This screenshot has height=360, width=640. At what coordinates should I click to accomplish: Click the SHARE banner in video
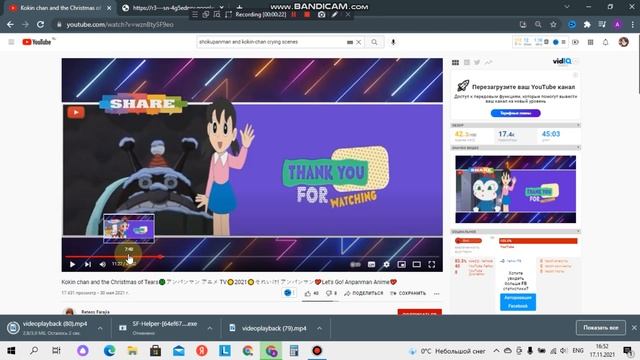(x=142, y=104)
